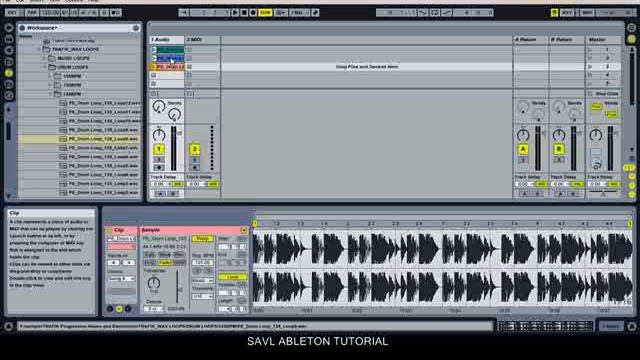Toggle Return A activator button
The image size is (640, 360).
(x=523, y=149)
